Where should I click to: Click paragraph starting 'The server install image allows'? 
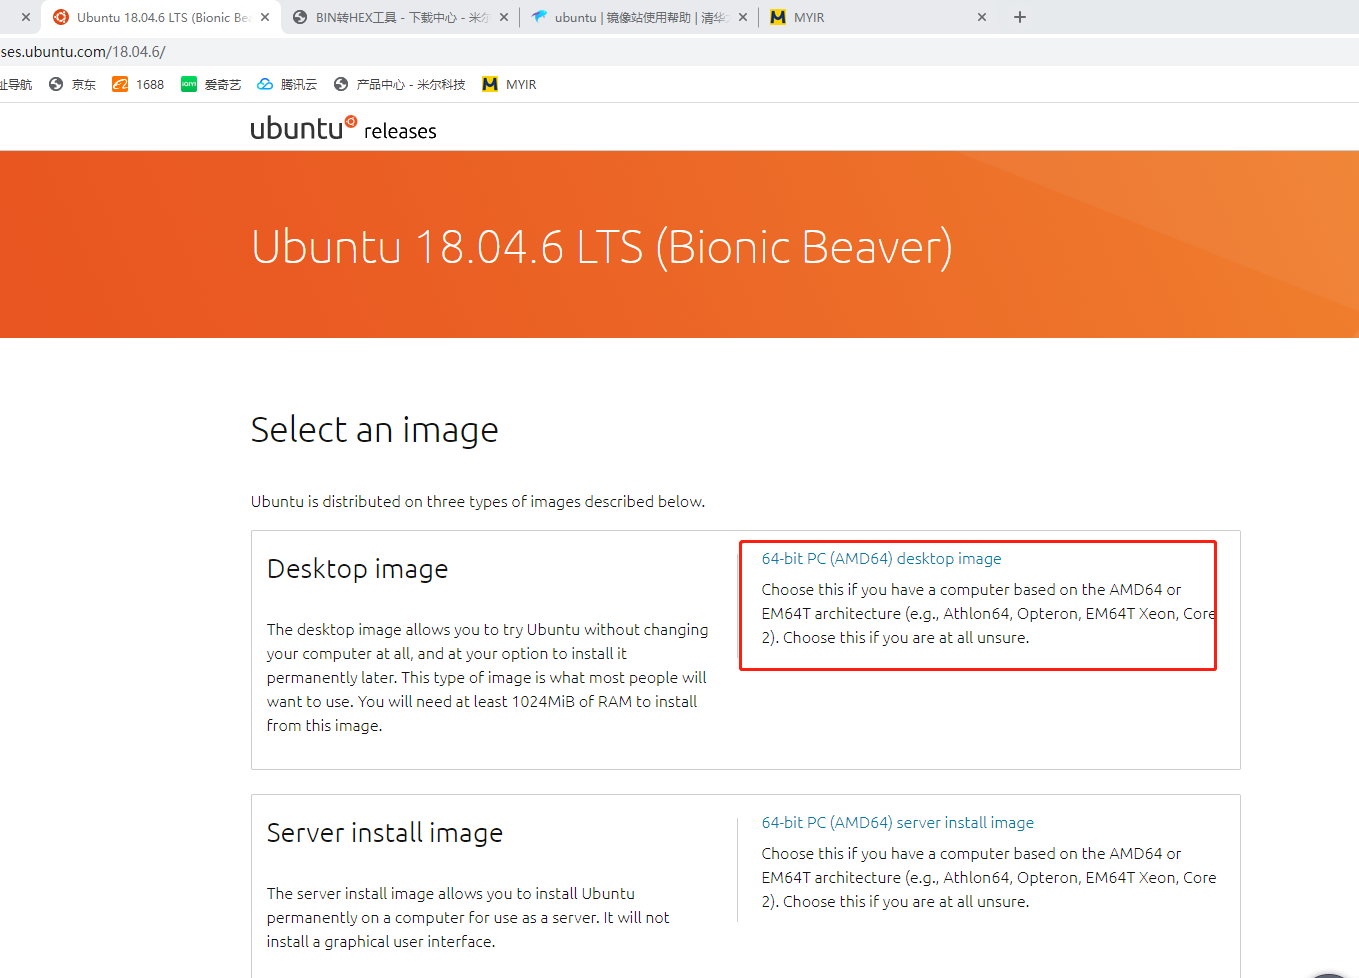point(468,918)
